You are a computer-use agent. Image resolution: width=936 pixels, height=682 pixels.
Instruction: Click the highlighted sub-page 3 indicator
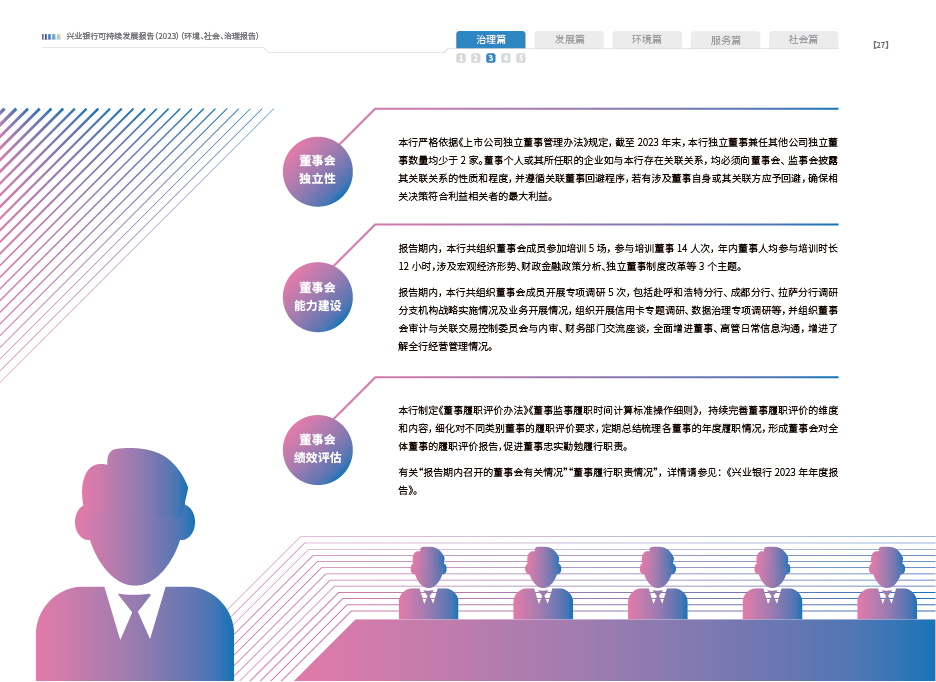tap(491, 59)
